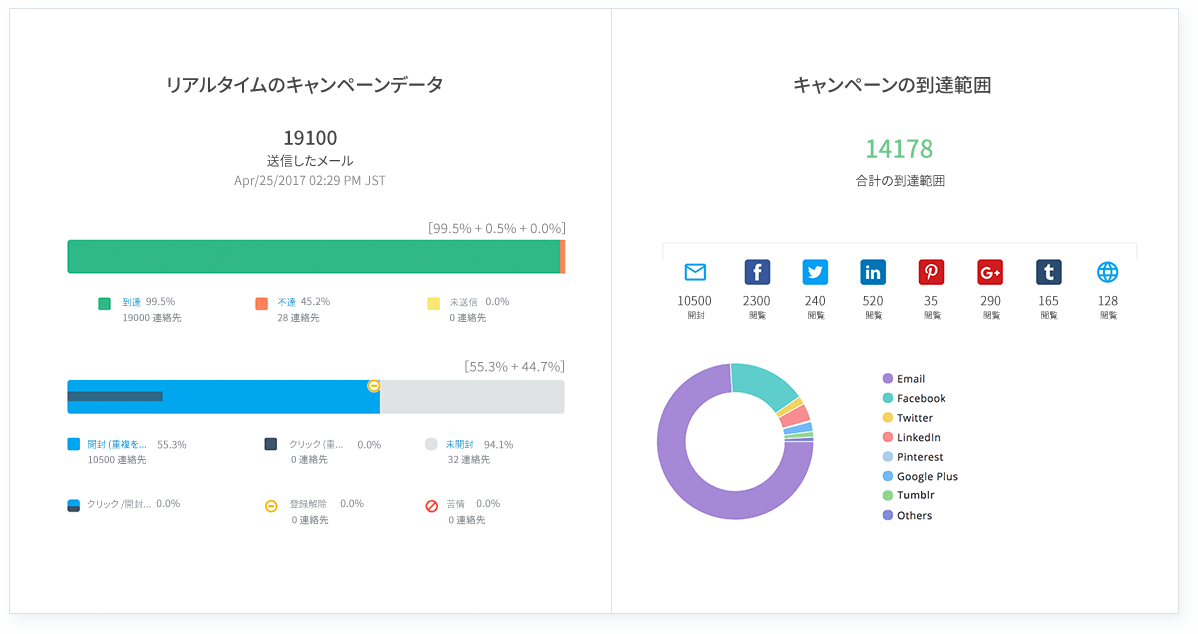Image resolution: width=1198 pixels, height=634 pixels.
Task: Toggle Twitter in the donut chart legend
Action: point(908,418)
